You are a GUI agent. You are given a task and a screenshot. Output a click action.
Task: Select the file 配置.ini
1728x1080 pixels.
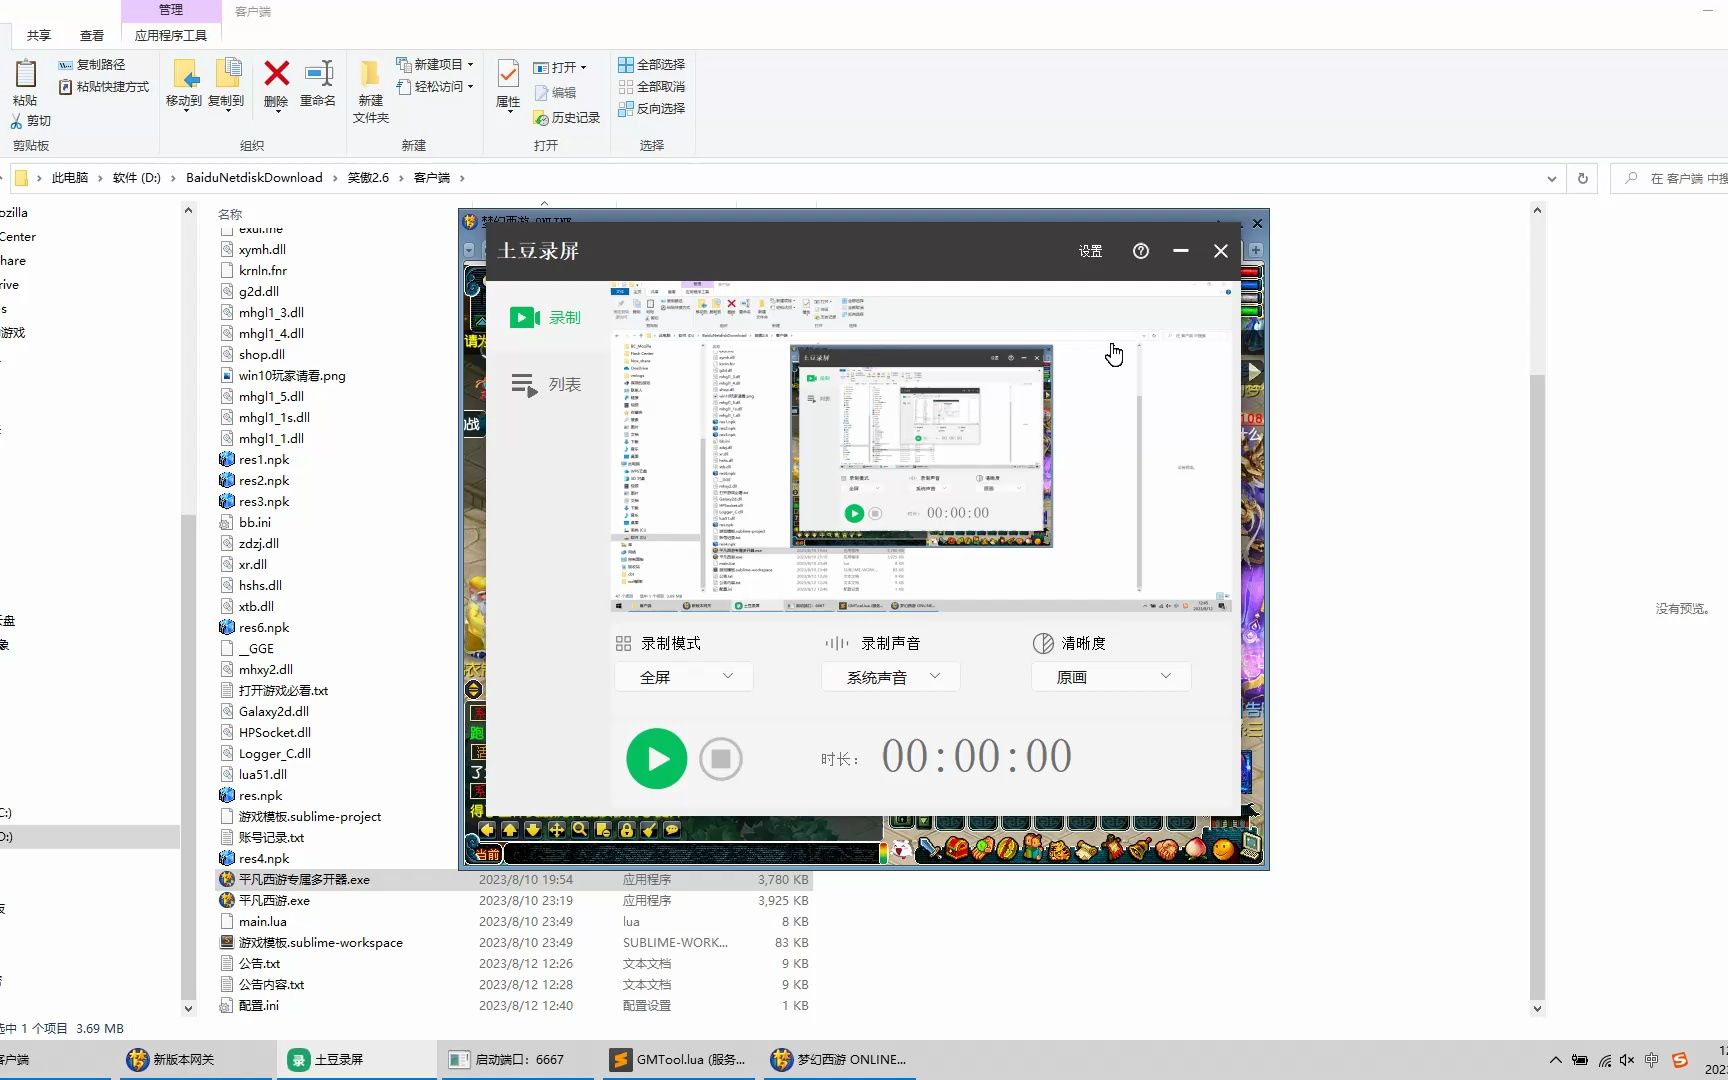coord(259,1006)
